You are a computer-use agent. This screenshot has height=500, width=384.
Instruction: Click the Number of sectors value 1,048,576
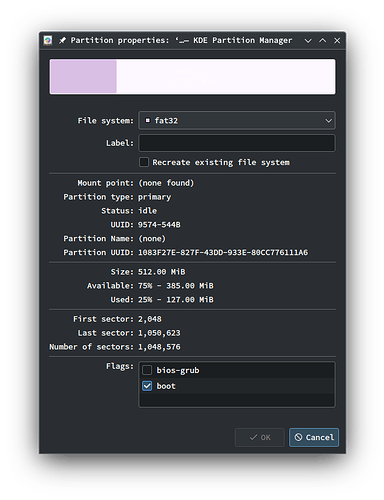tap(159, 347)
